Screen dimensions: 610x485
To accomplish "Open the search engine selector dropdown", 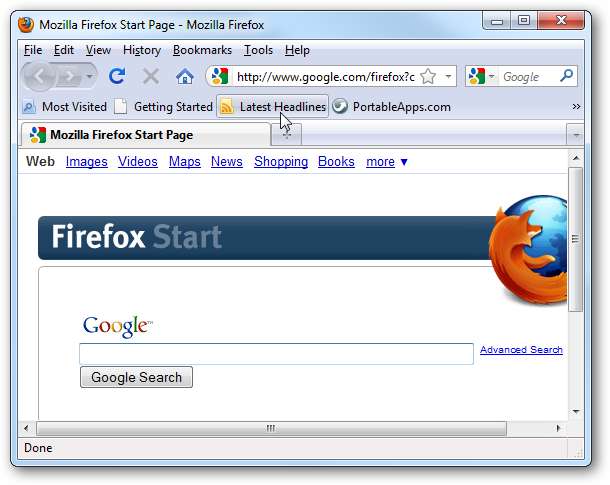I will pyautogui.click(x=480, y=76).
